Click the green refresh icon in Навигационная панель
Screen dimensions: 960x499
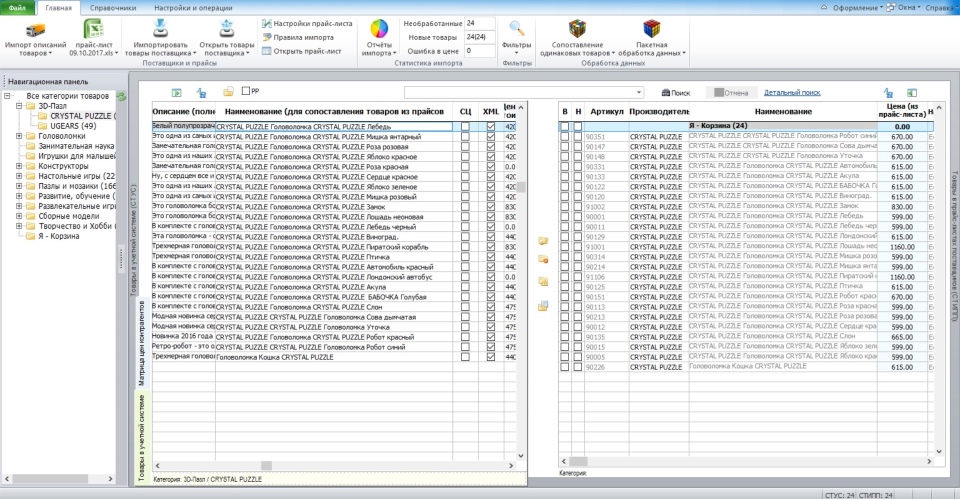121,96
